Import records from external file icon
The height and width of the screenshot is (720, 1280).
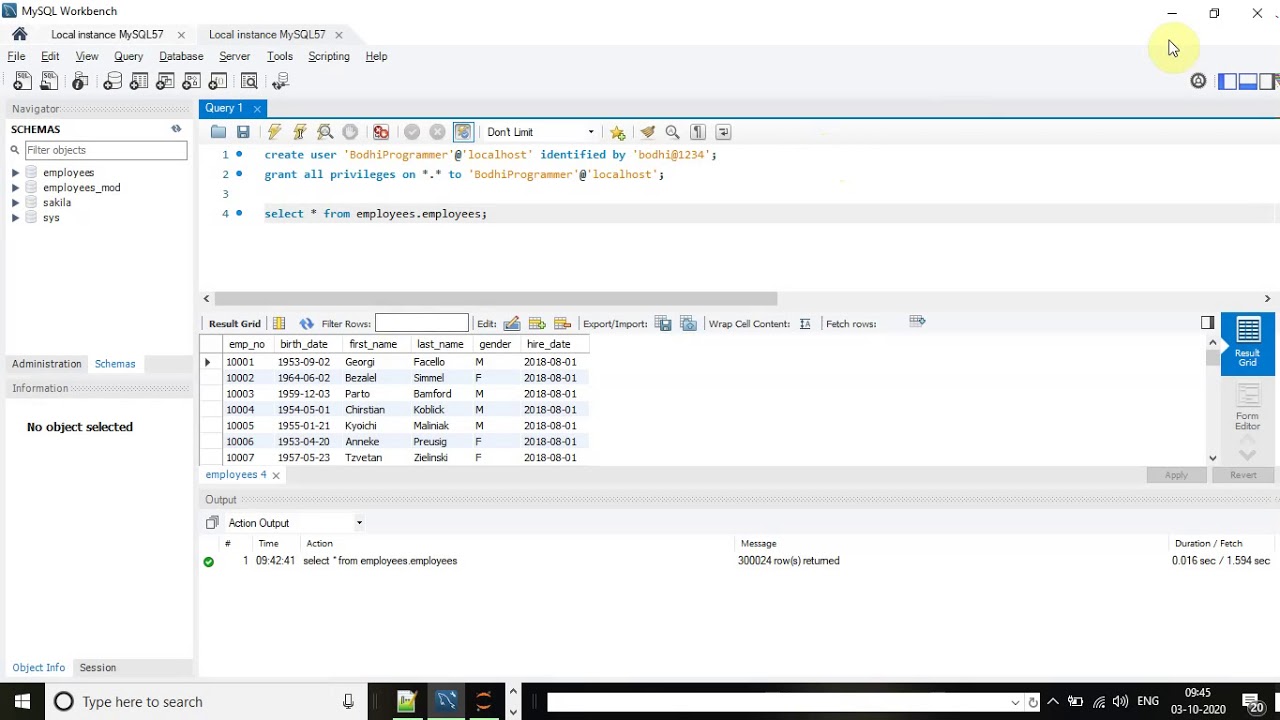click(x=688, y=323)
